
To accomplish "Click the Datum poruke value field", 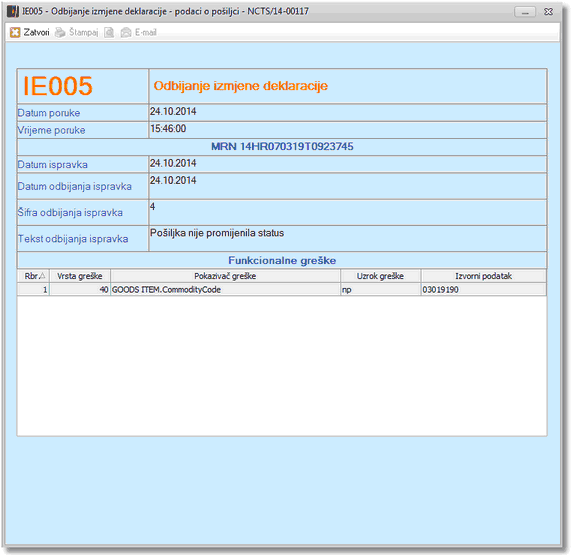I will (x=348, y=113).
